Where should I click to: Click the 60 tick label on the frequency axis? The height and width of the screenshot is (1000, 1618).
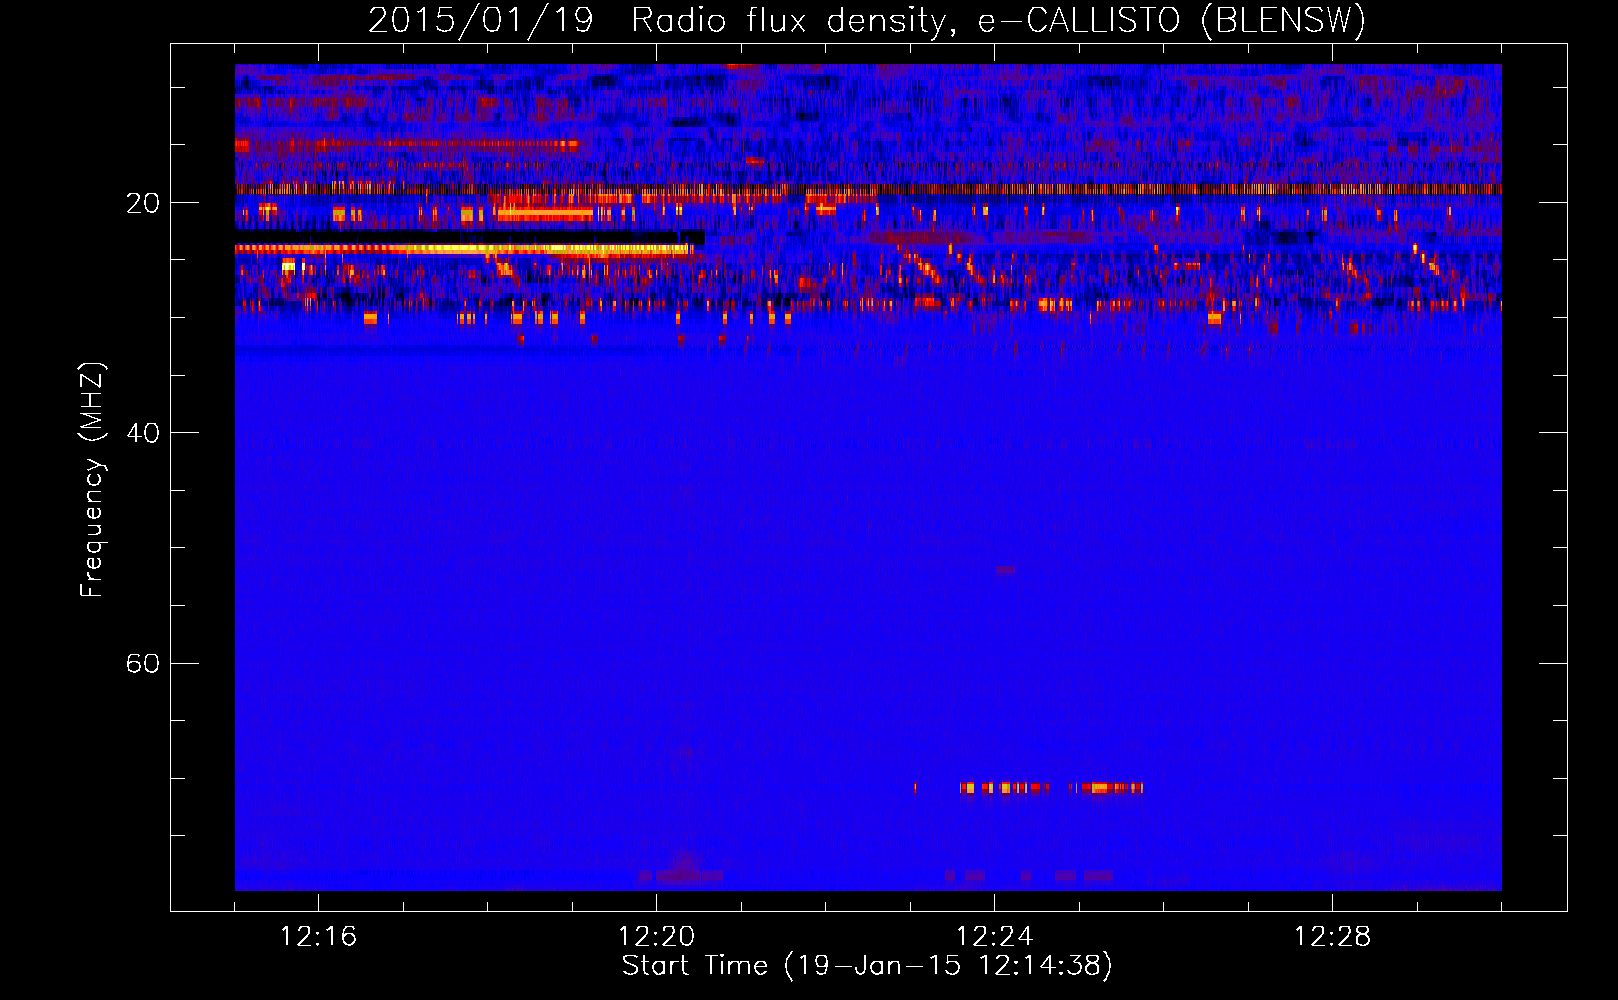click(x=143, y=663)
